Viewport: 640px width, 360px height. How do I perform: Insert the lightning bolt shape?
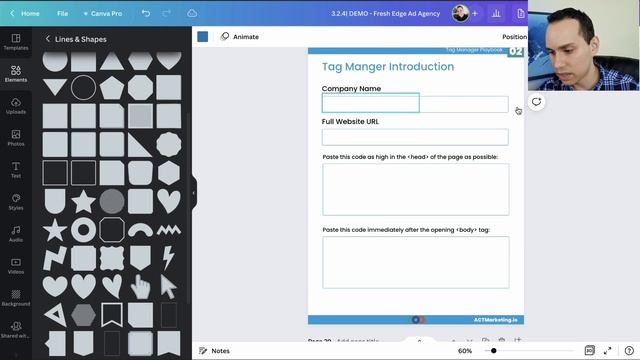(168, 258)
